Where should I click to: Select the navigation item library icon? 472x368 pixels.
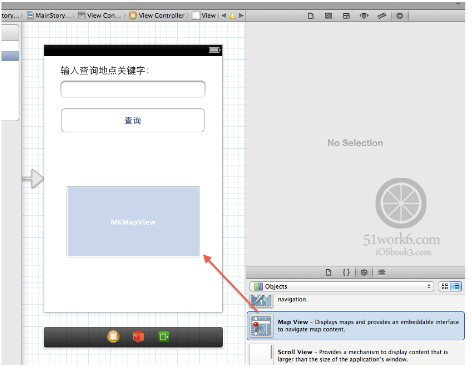pyautogui.click(x=261, y=301)
